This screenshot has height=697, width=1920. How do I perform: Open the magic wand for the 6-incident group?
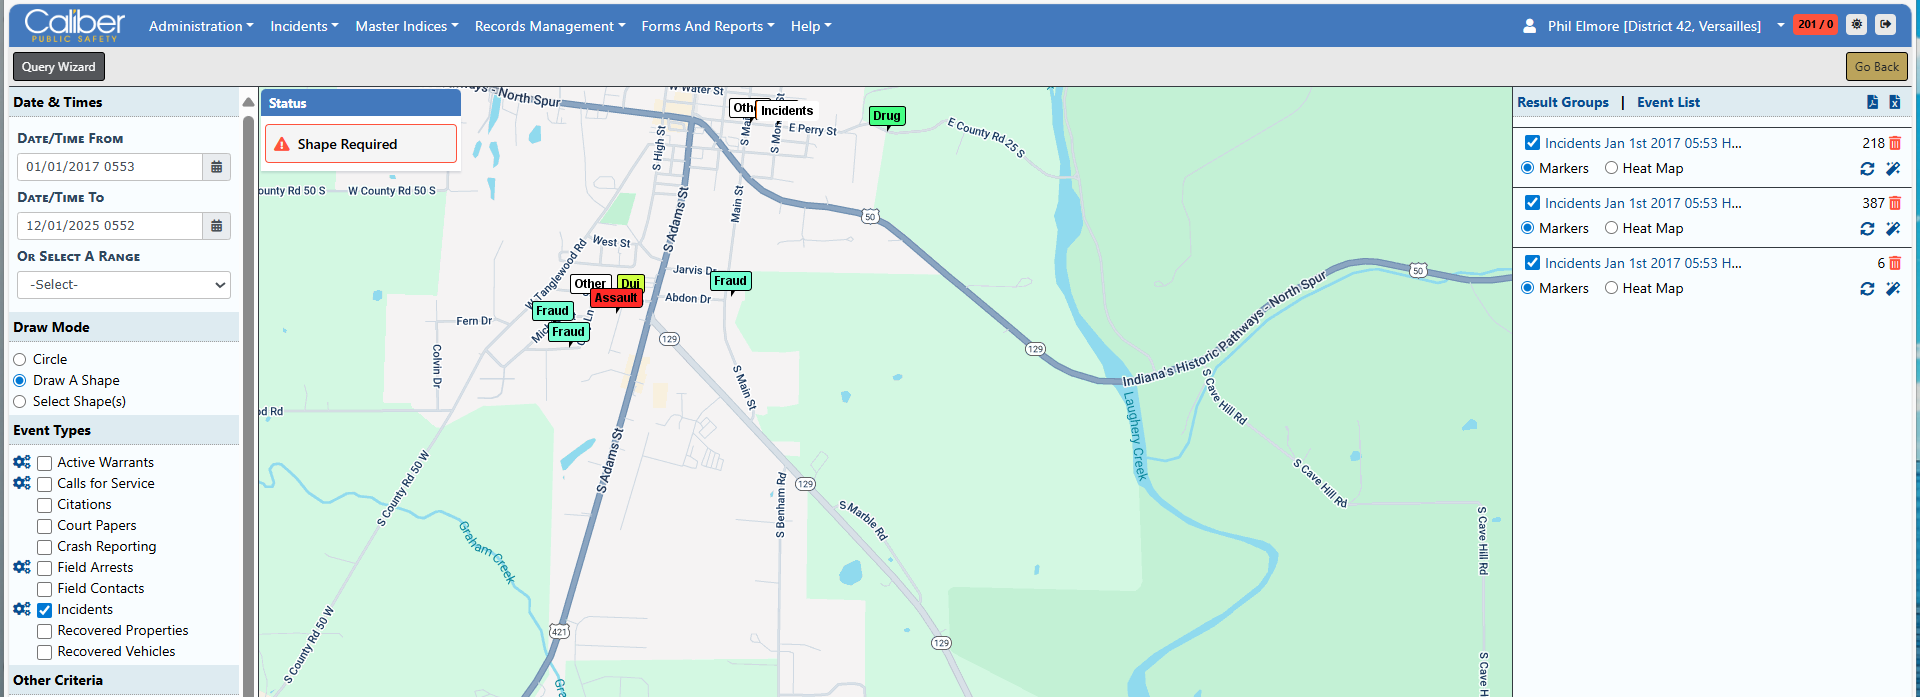pyautogui.click(x=1893, y=289)
